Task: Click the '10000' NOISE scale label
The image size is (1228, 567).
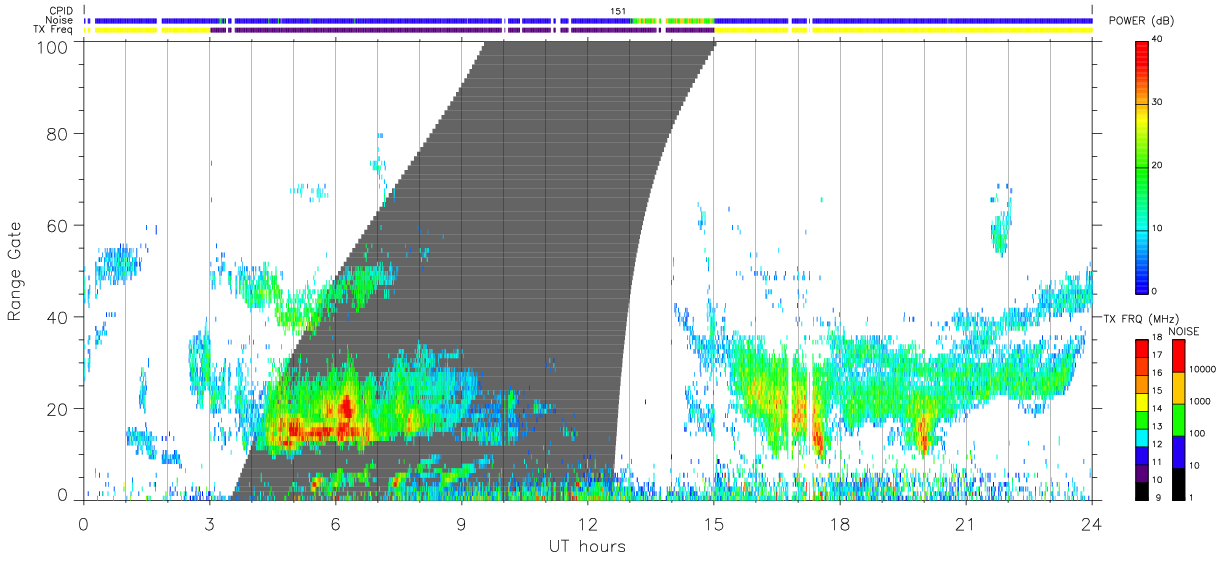Action: click(1201, 369)
